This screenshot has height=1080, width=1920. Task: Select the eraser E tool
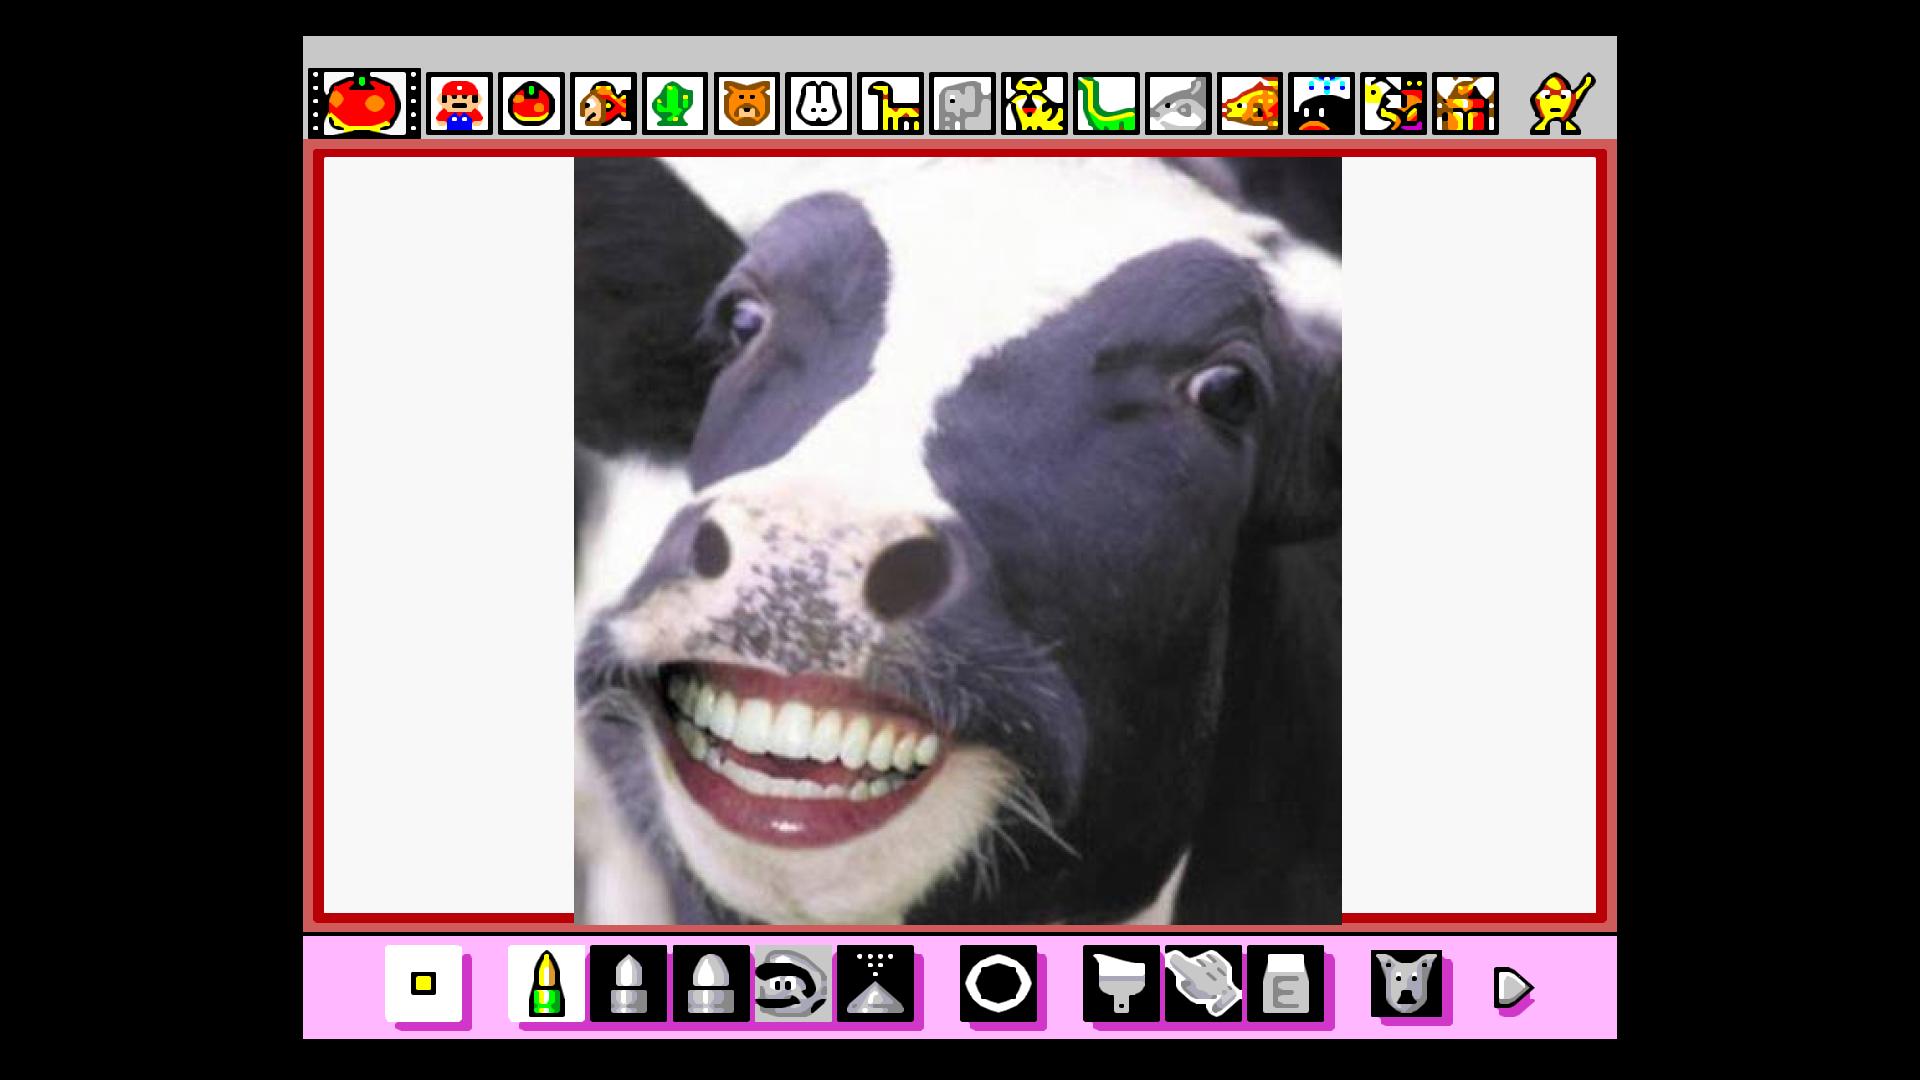(x=1285, y=983)
